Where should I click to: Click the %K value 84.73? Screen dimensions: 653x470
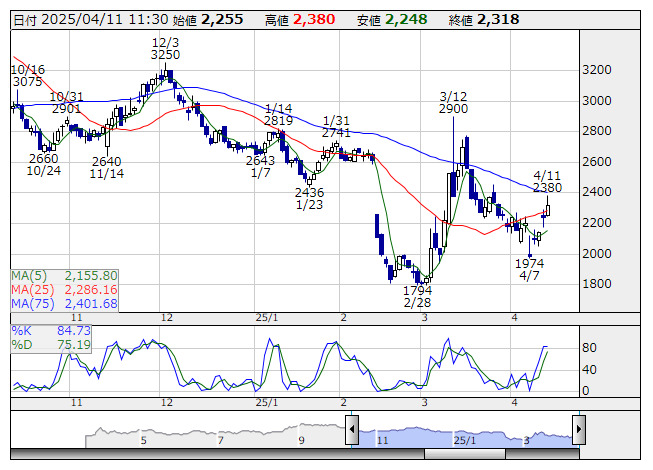point(74,331)
